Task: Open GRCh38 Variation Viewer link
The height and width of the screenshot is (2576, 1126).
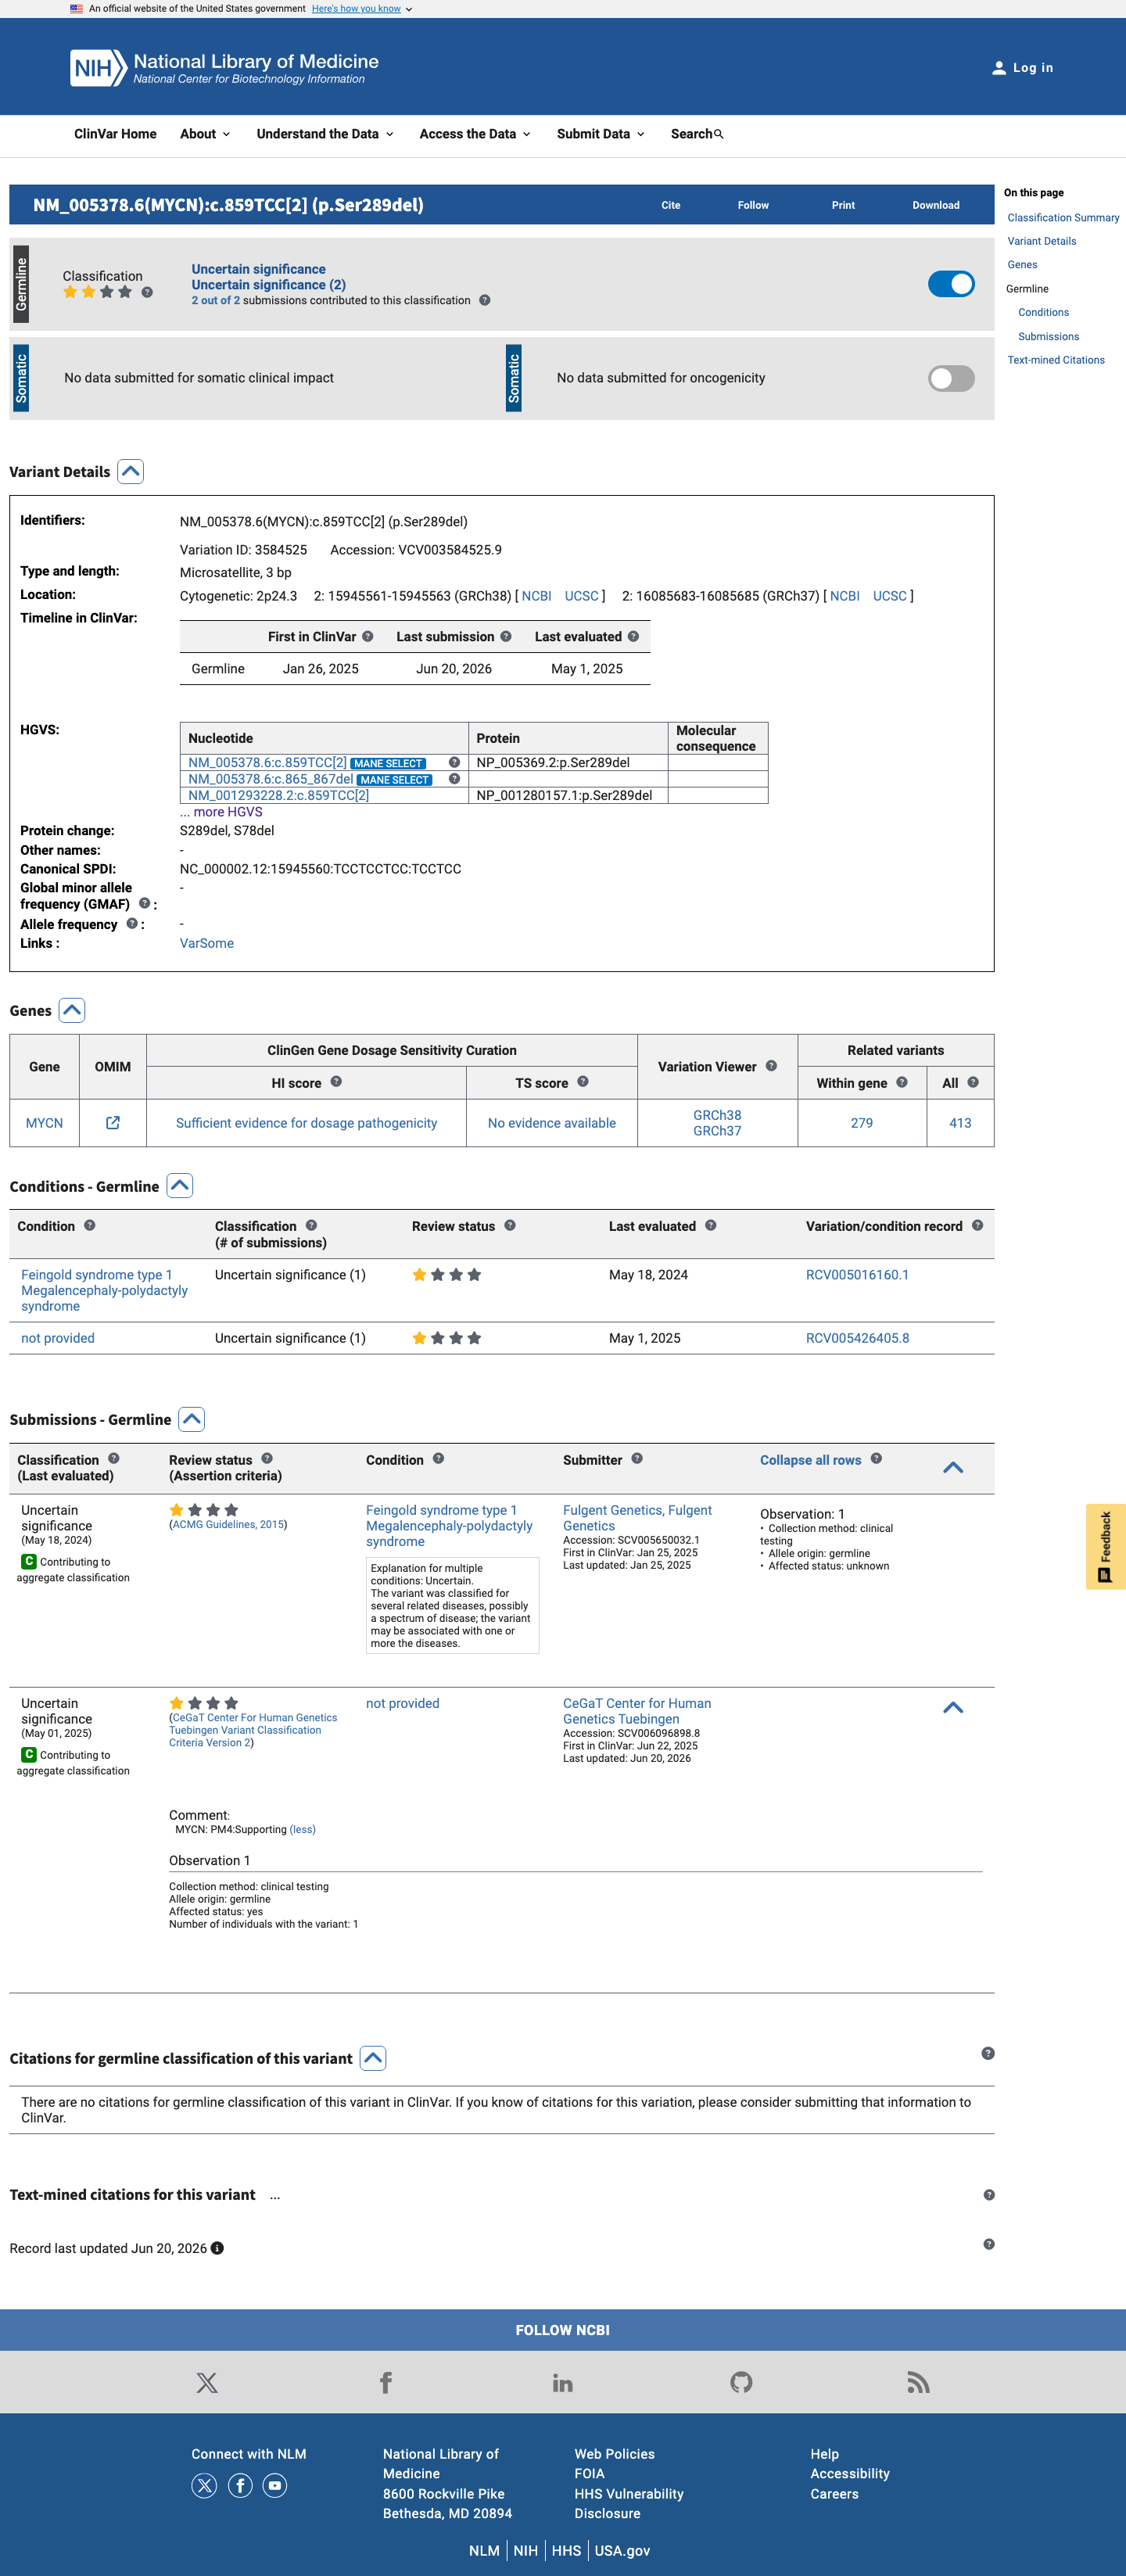Action: pos(717,1115)
